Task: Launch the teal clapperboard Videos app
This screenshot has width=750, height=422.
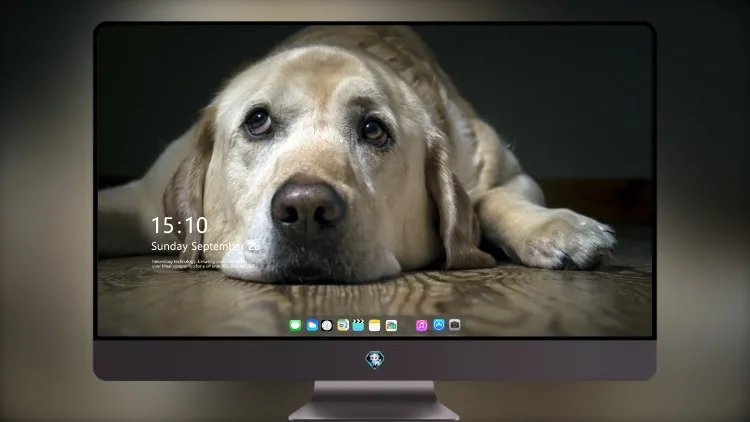Action: point(358,325)
